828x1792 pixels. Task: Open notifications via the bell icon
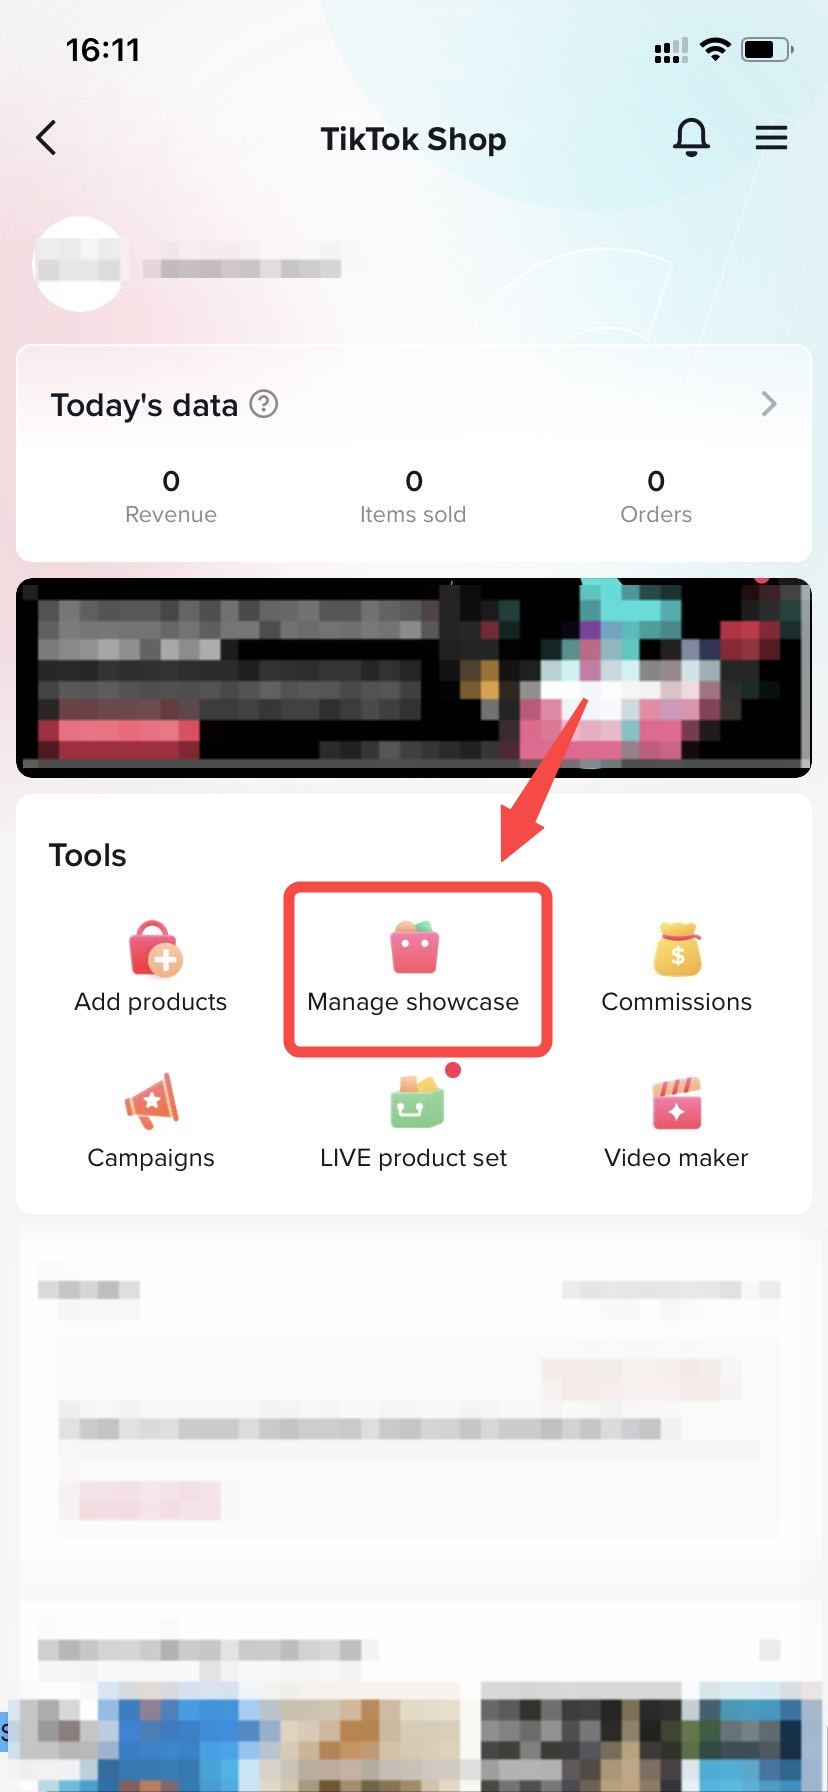tap(691, 138)
